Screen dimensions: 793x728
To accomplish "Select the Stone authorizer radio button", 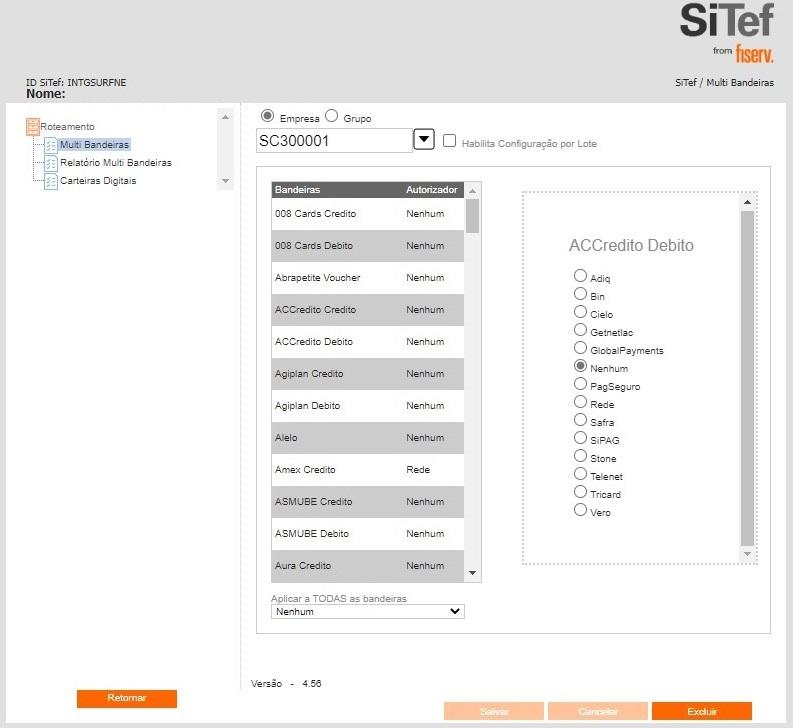I will point(580,456).
